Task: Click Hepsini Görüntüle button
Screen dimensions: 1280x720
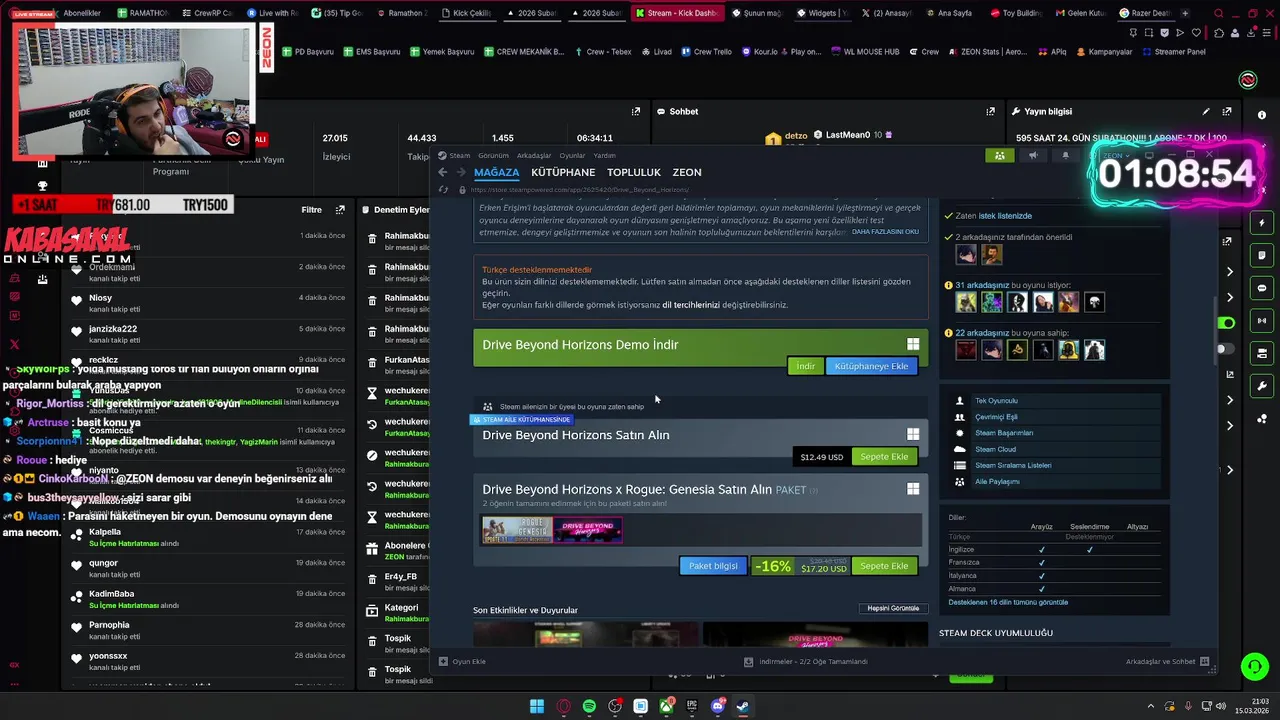Action: [893, 608]
